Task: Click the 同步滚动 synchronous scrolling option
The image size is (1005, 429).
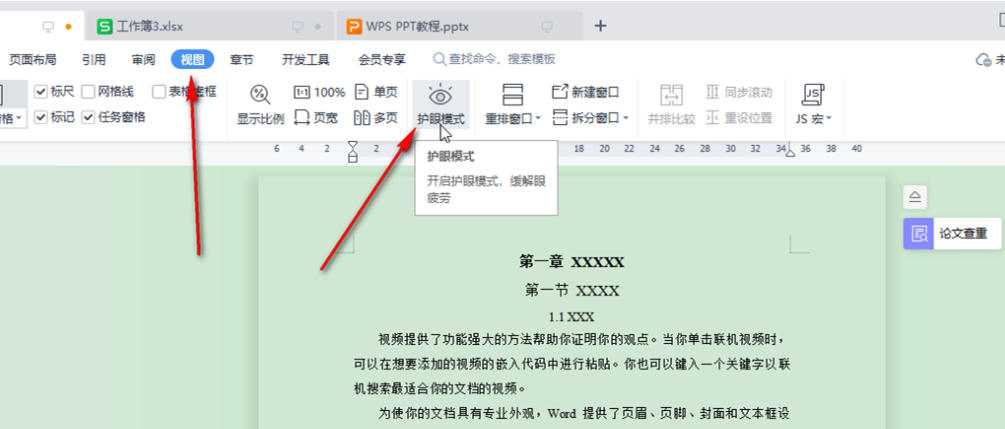Action: (x=739, y=92)
